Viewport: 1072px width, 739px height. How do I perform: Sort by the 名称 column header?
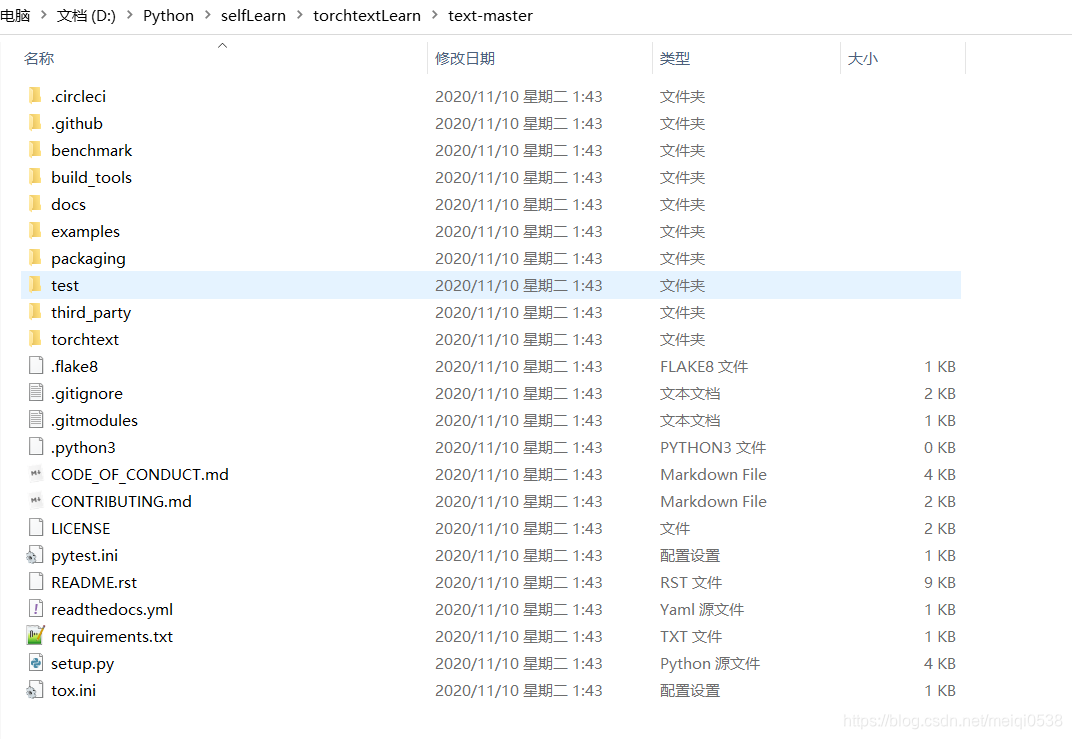(39, 59)
